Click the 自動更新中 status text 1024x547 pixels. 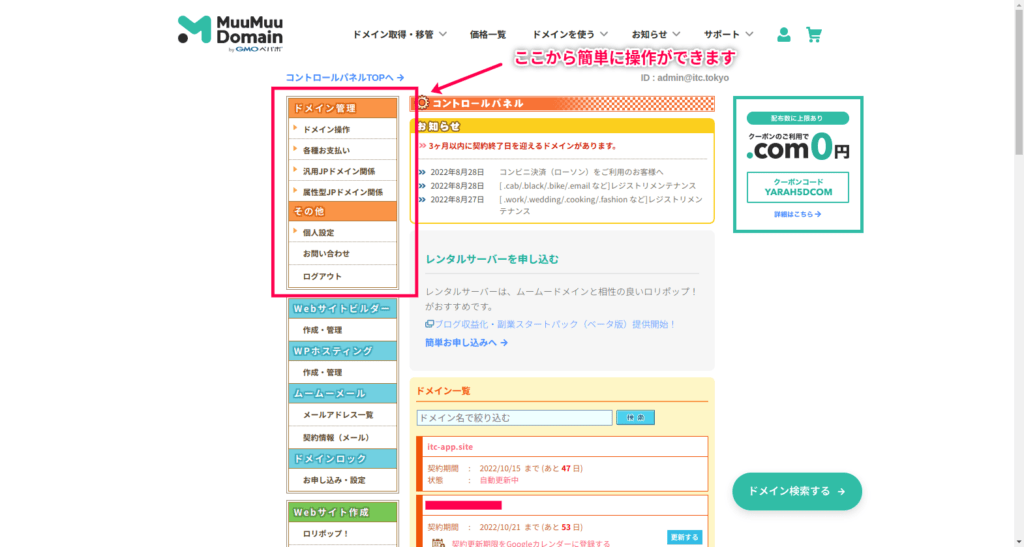(x=499, y=480)
